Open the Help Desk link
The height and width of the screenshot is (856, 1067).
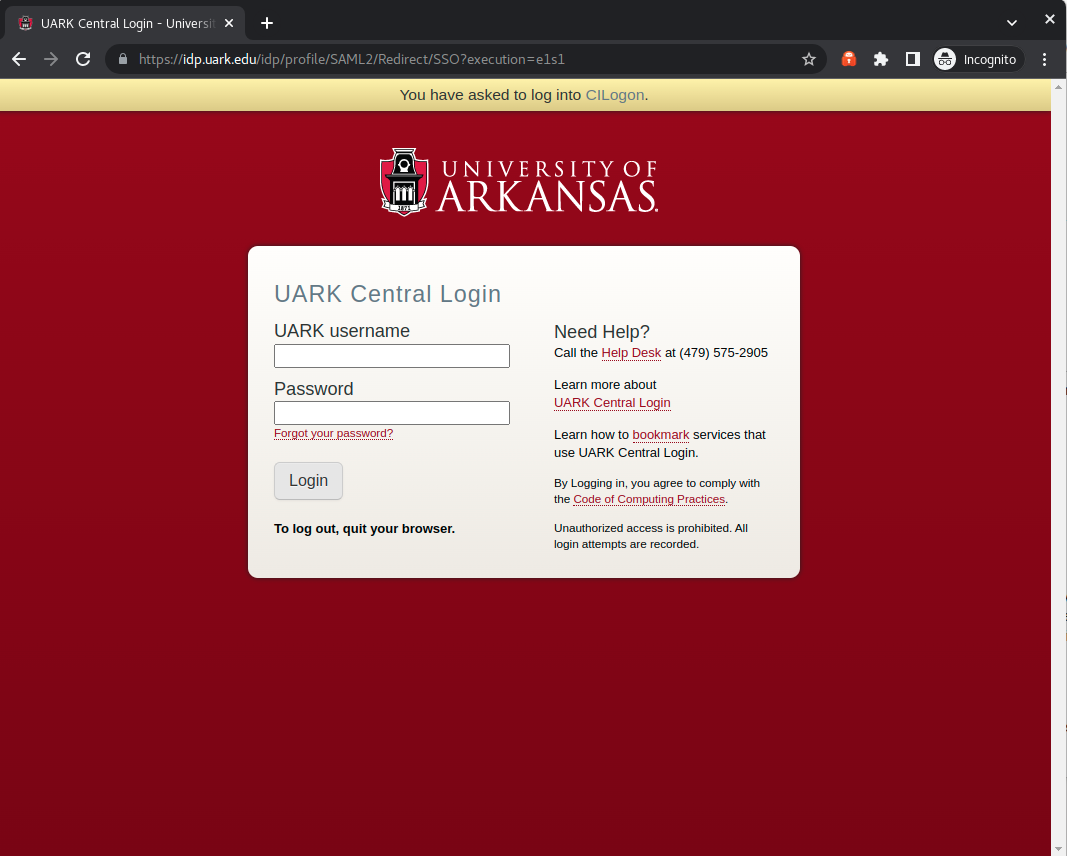(x=631, y=352)
